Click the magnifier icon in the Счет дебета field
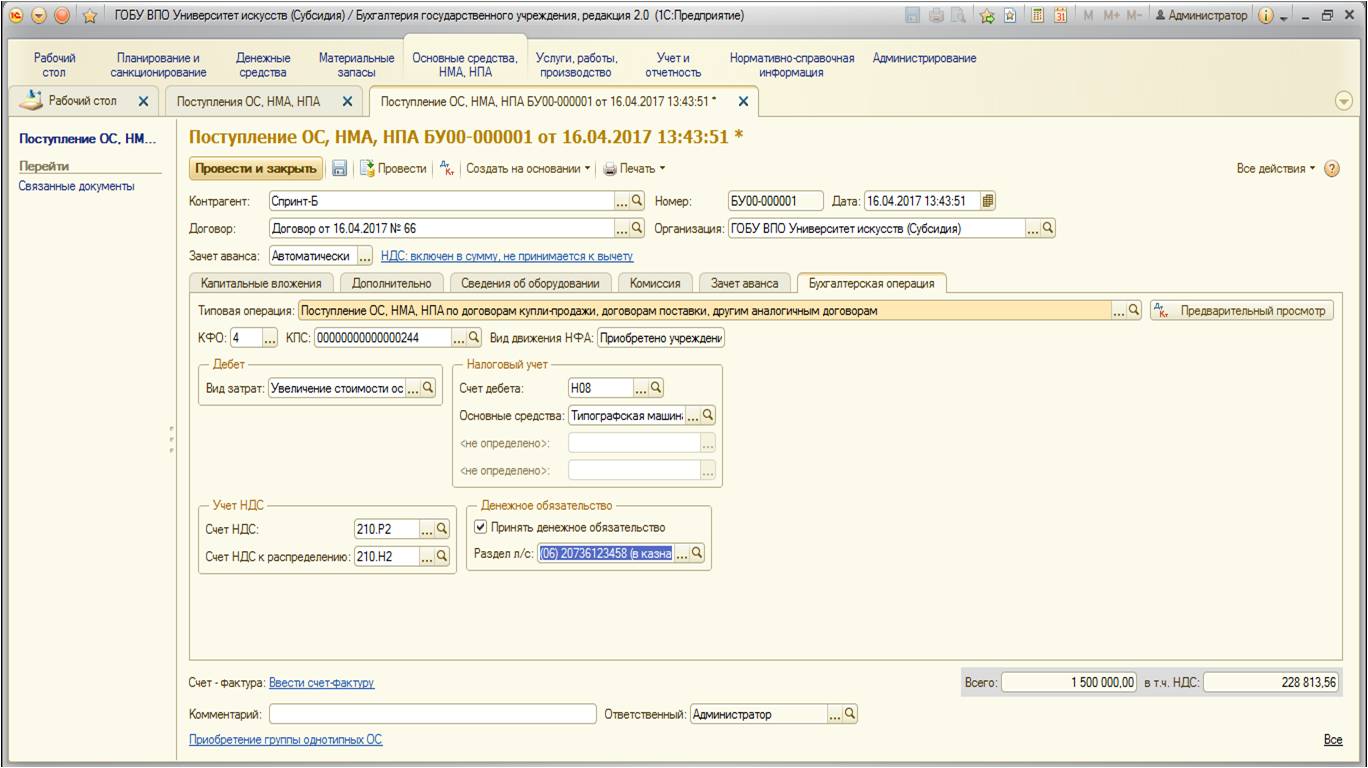1368x768 pixels. (x=657, y=388)
